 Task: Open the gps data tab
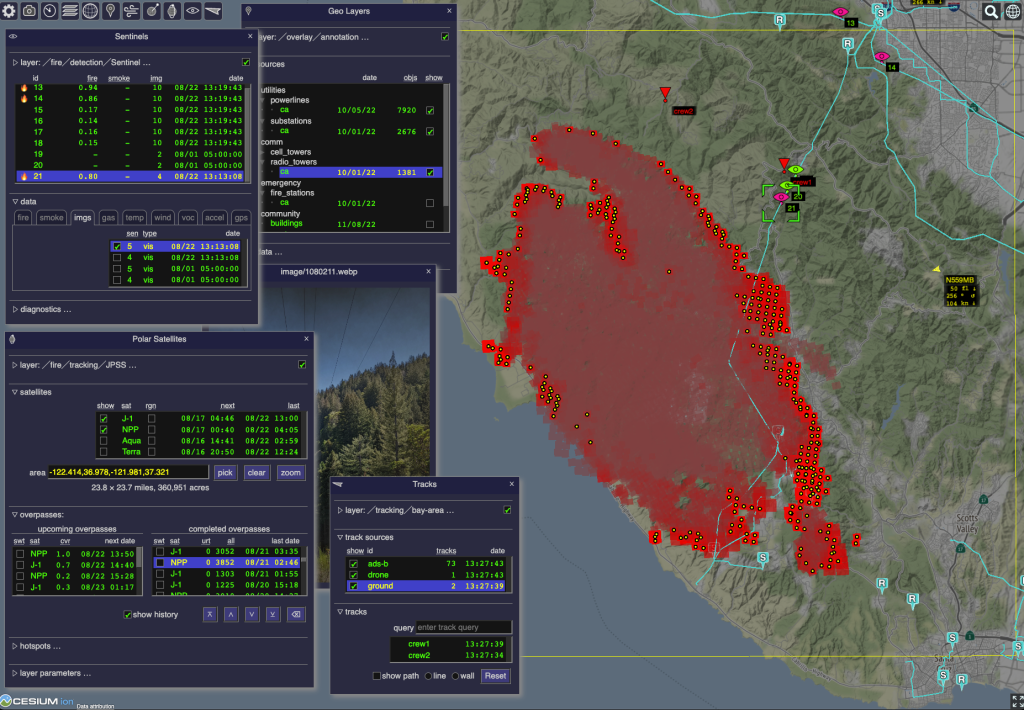pyautogui.click(x=241, y=218)
